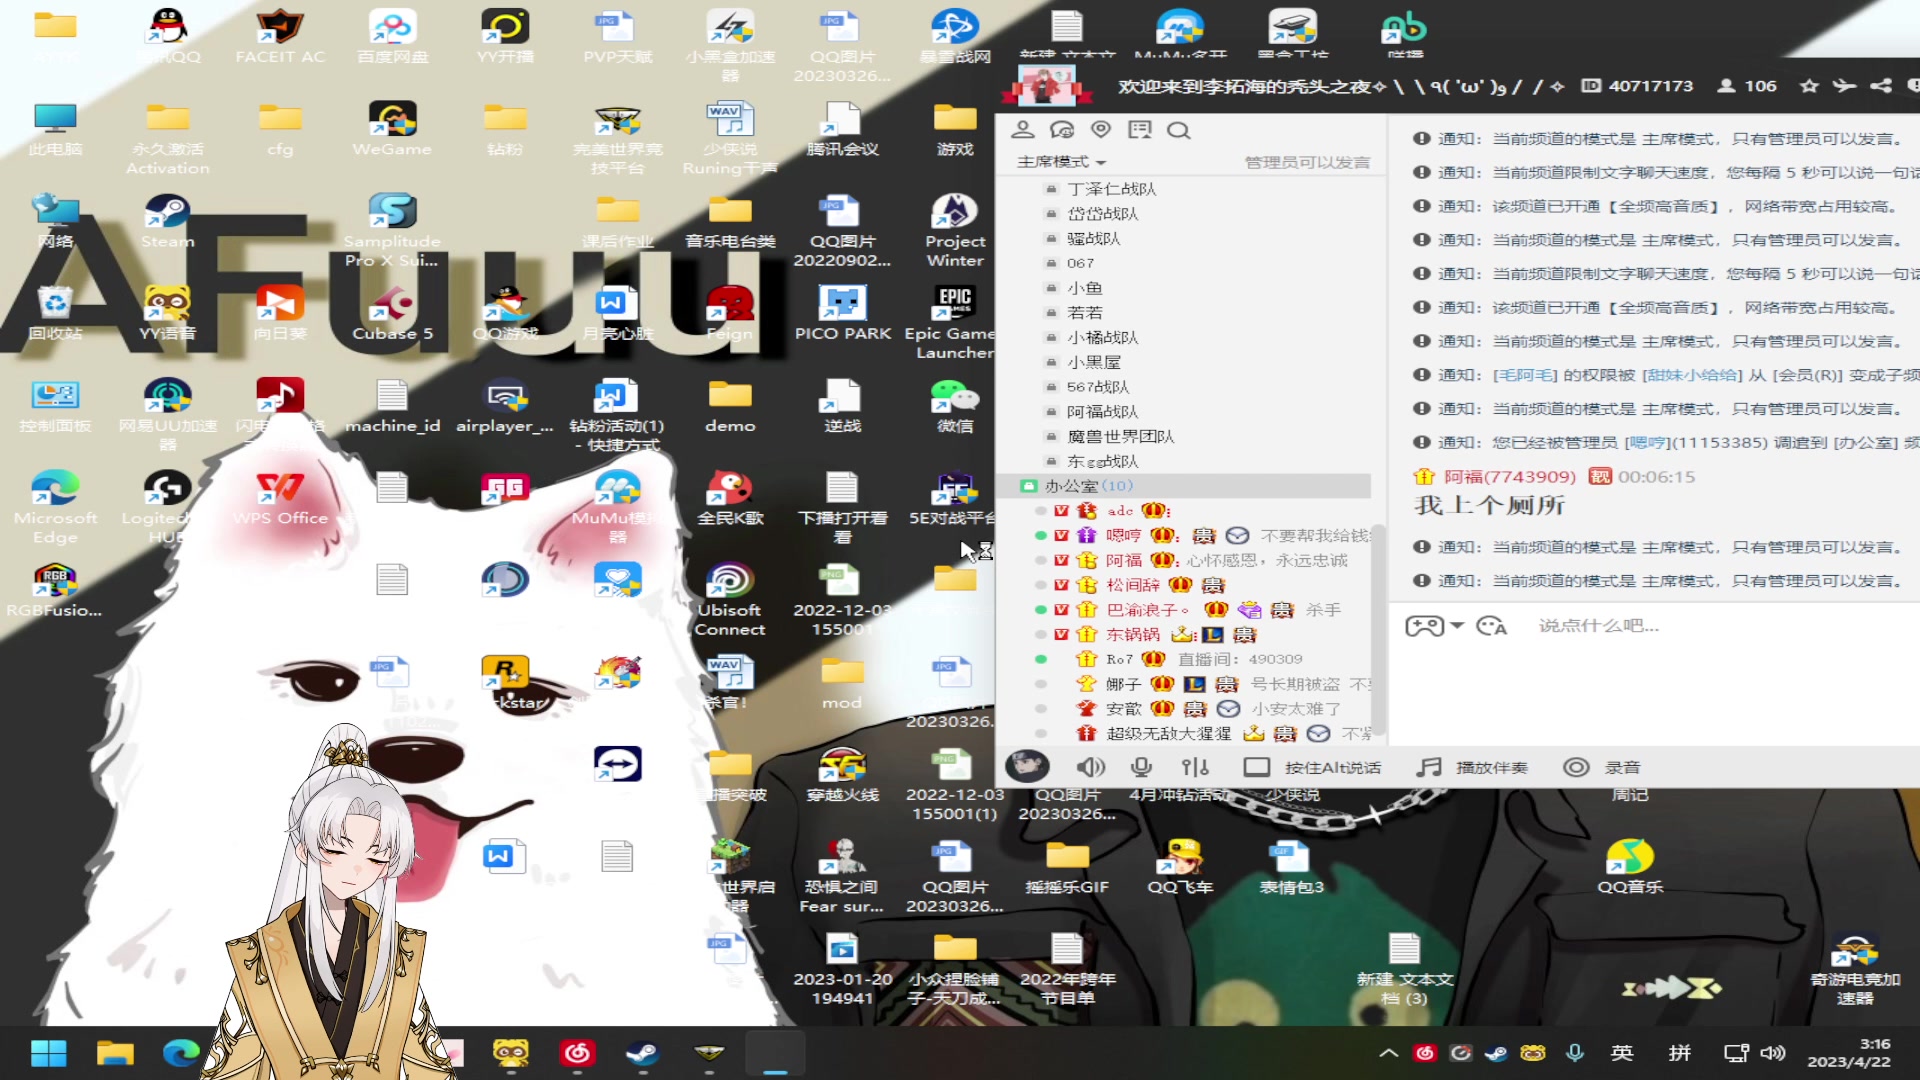Screen dimensions: 1920x1080
Task: Select 567战队 sub-channel
Action: pyautogui.click(x=1097, y=387)
